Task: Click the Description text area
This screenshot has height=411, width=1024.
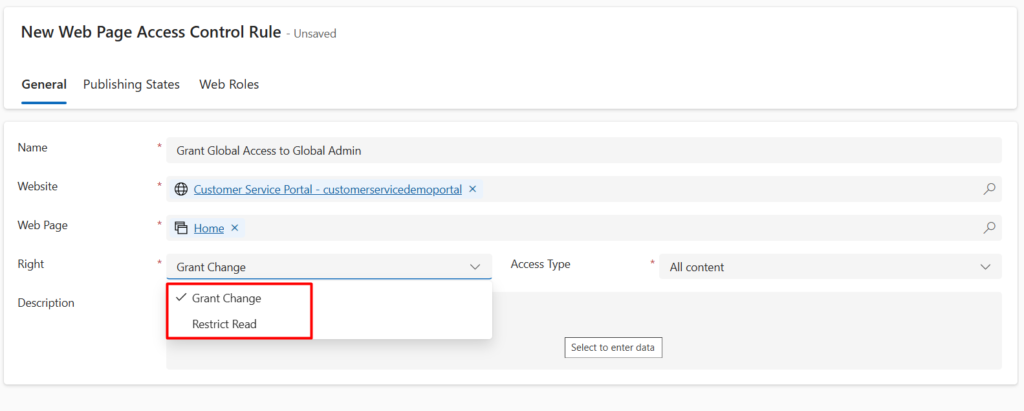Action: (x=584, y=330)
